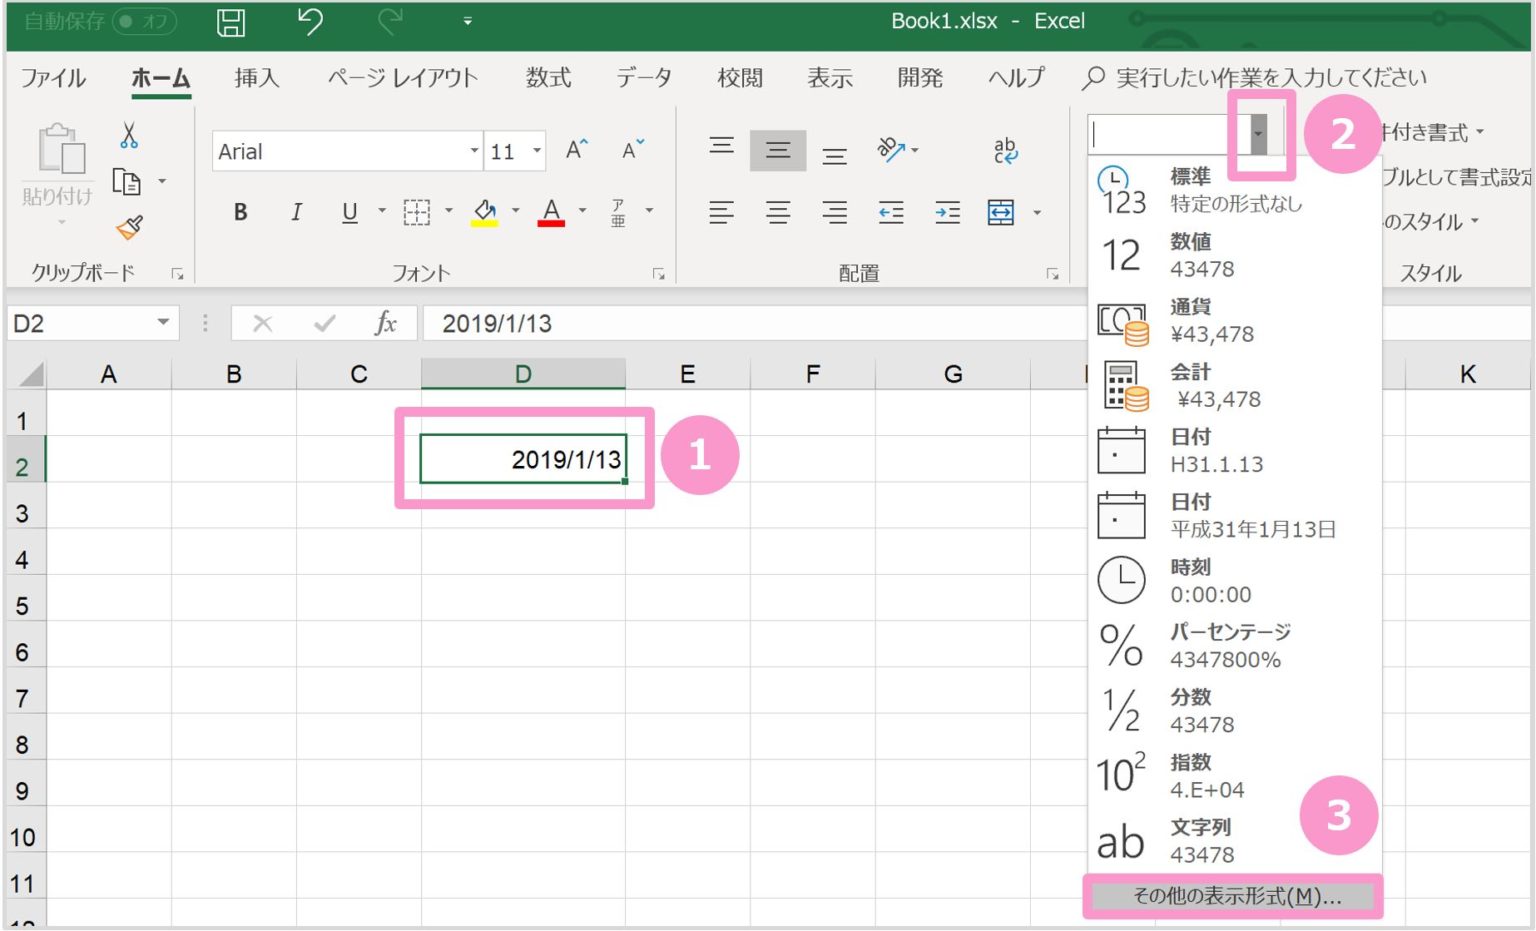Open the font size 11 dropdown
Image resolution: width=1536 pixels, height=931 pixels.
[537, 151]
